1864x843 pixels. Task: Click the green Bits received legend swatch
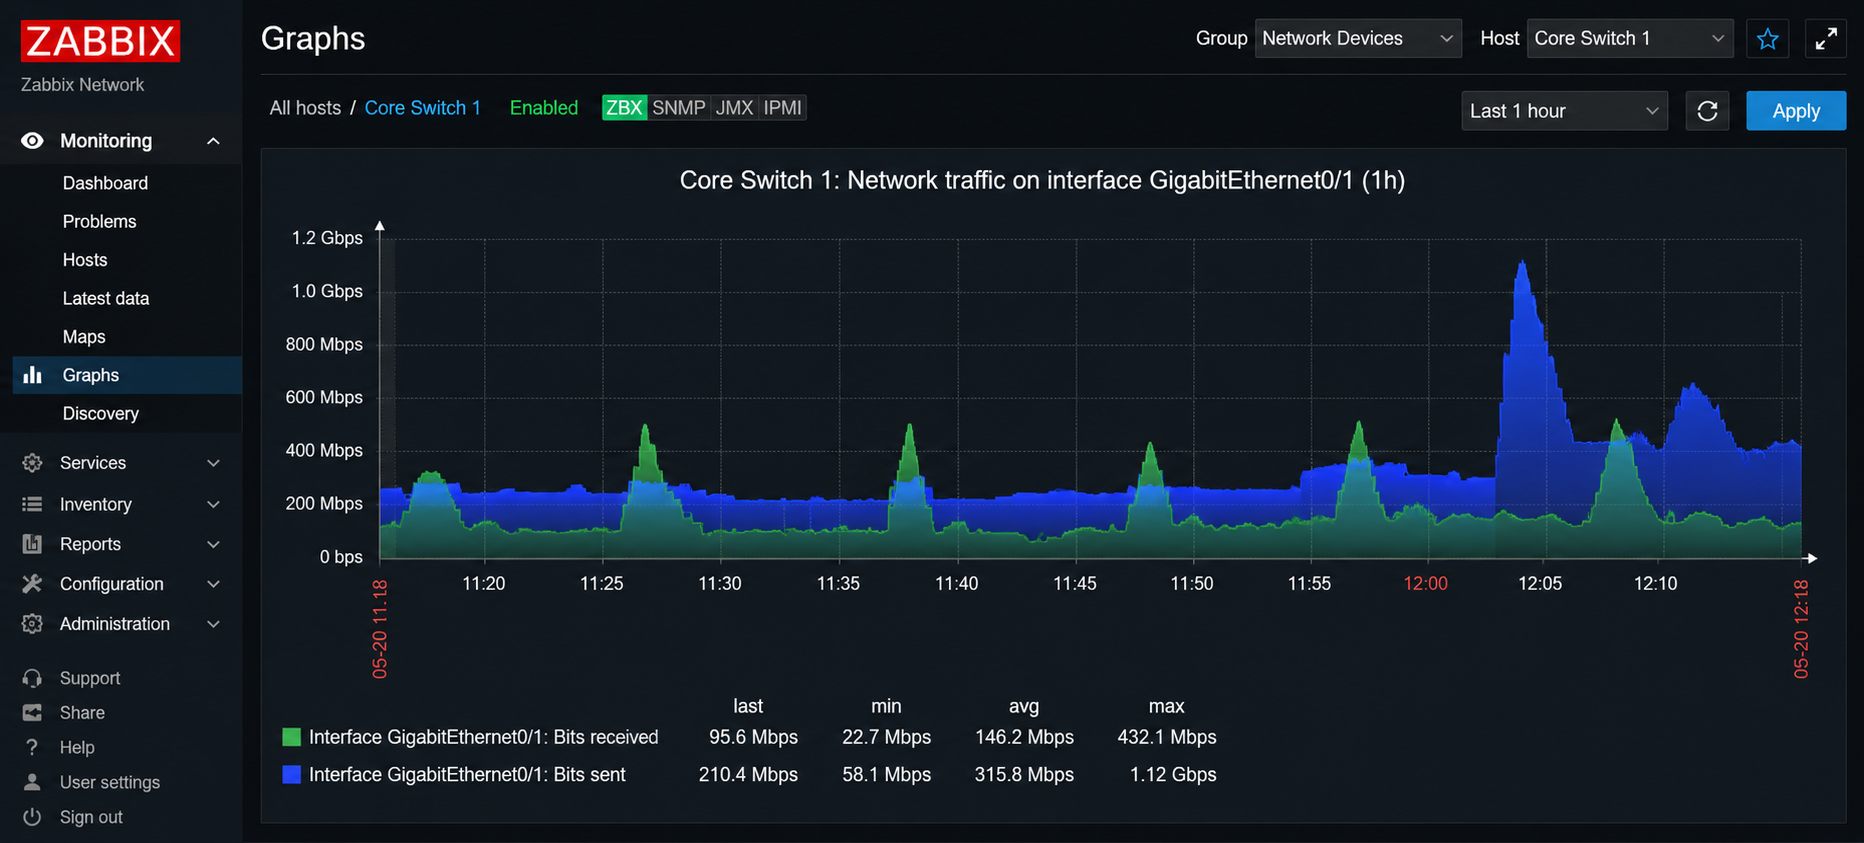[292, 737]
